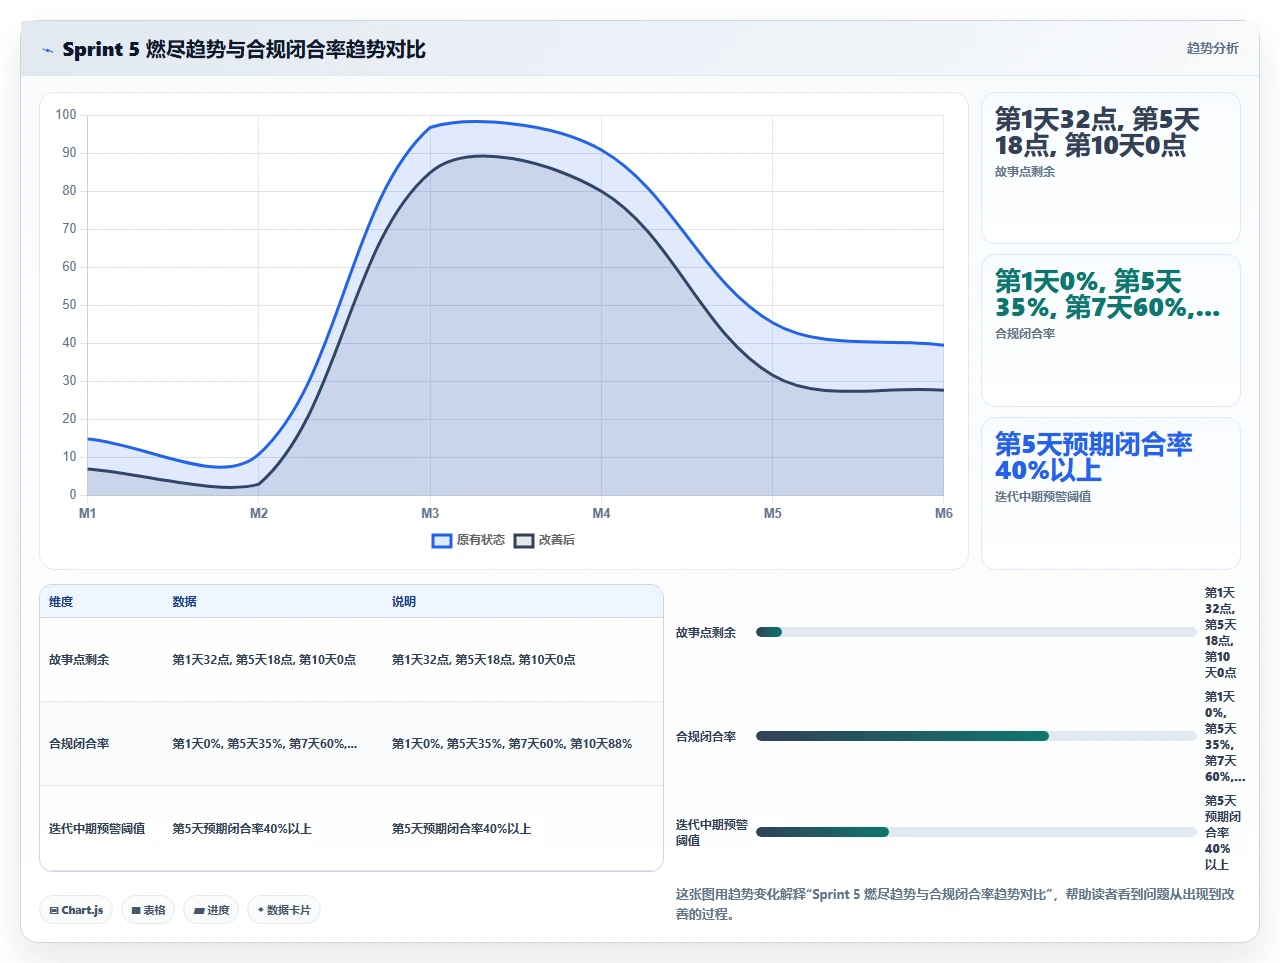
Task: Click the blue 原有状态 curve at M4
Action: click(601, 150)
